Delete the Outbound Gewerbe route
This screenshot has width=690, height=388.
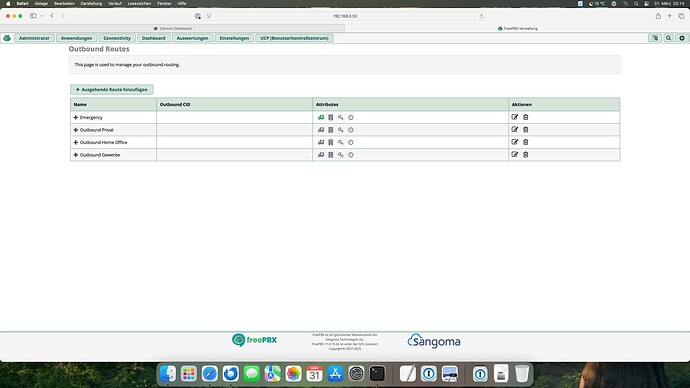click(525, 154)
